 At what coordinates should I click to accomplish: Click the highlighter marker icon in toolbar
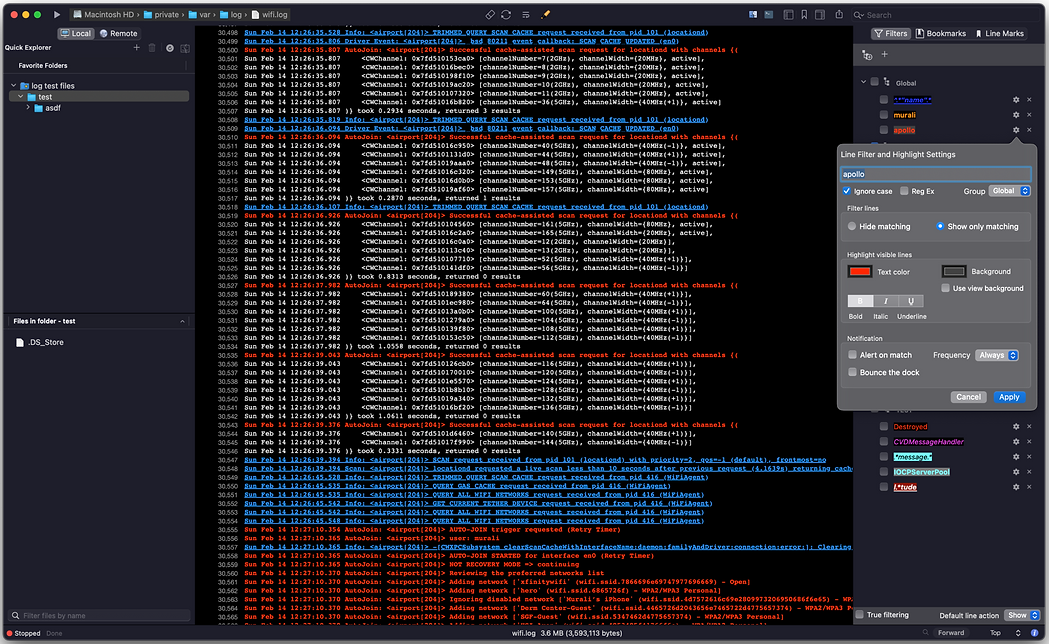545,15
